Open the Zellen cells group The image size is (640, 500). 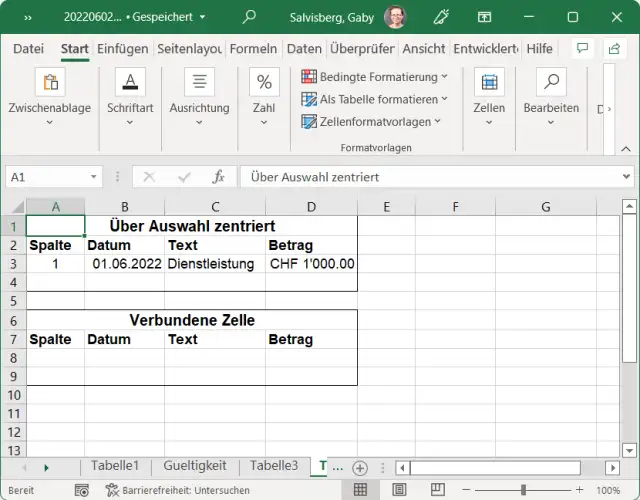tap(489, 93)
